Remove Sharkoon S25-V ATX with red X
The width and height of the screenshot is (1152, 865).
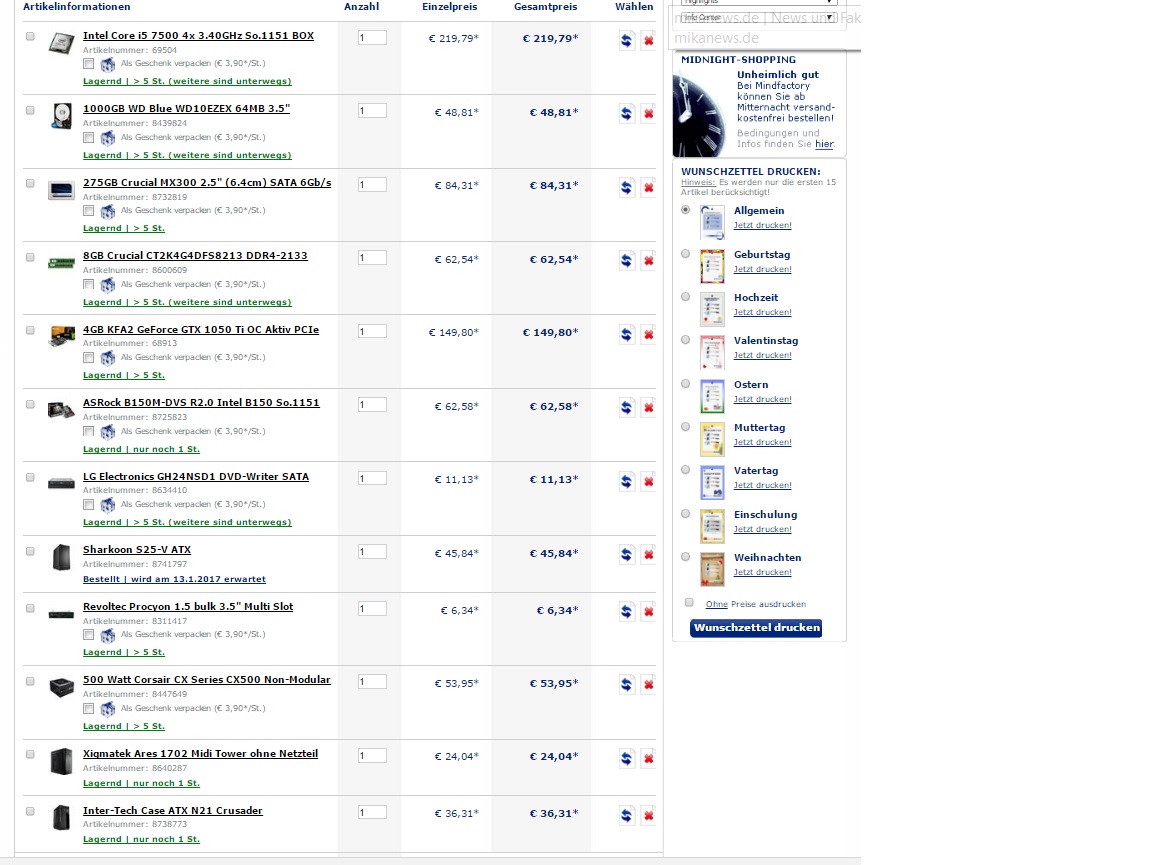pos(649,554)
